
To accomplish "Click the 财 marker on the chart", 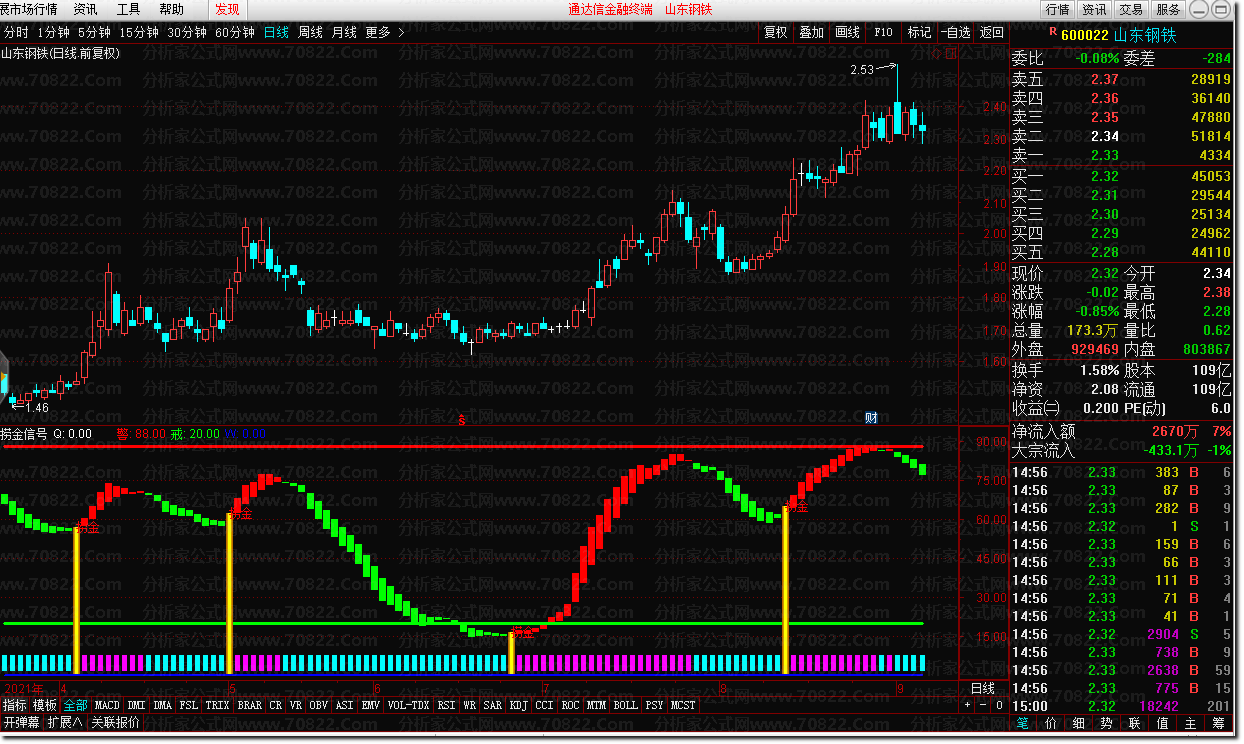I will point(870,418).
